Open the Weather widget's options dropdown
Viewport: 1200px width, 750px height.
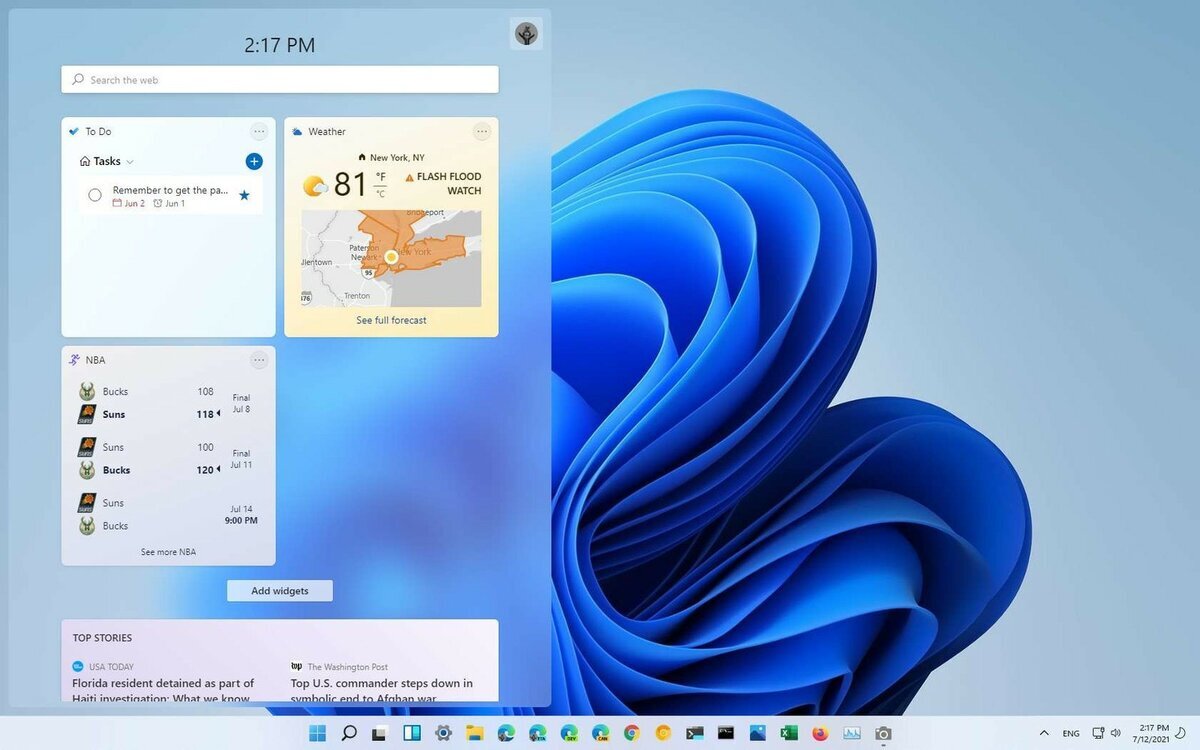(x=482, y=131)
